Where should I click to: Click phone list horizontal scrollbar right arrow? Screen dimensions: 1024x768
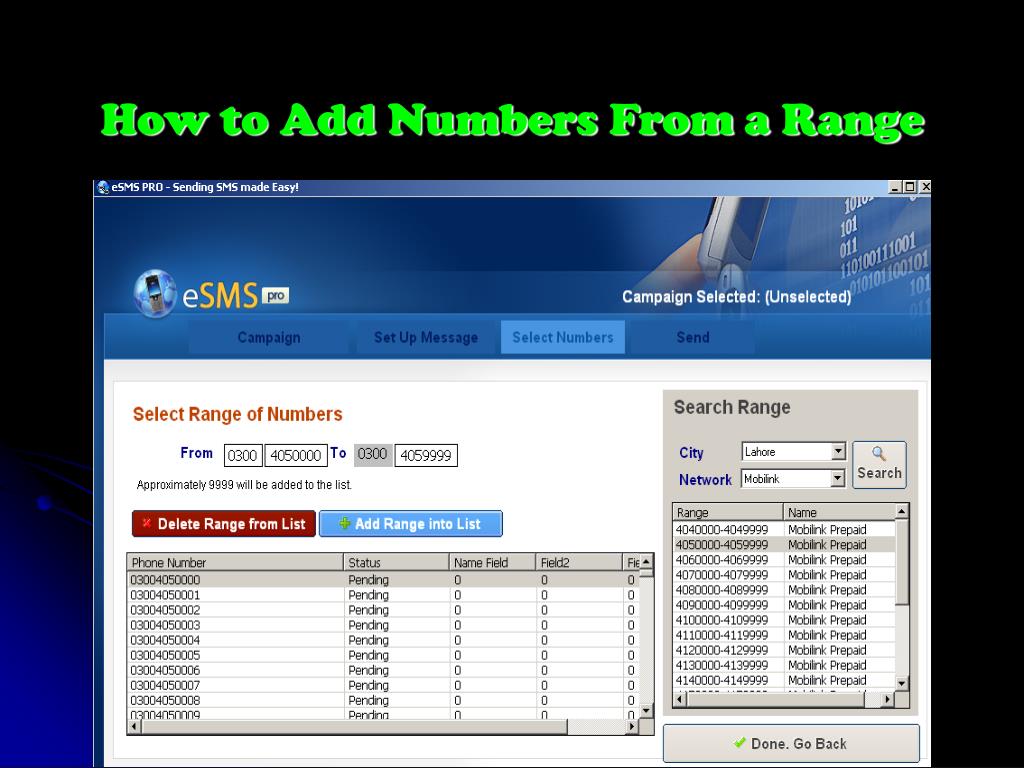[x=632, y=726]
